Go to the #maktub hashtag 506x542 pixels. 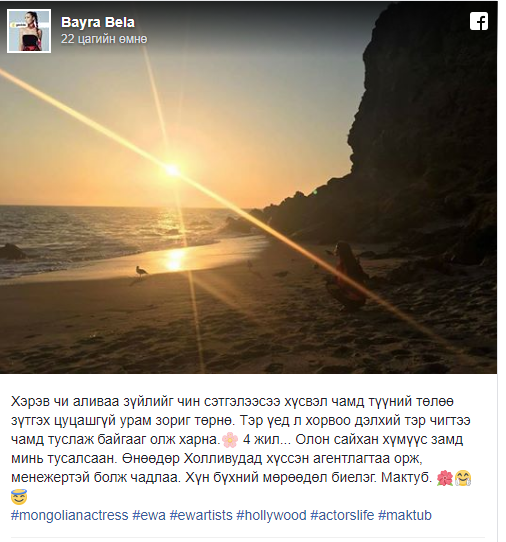(405, 515)
